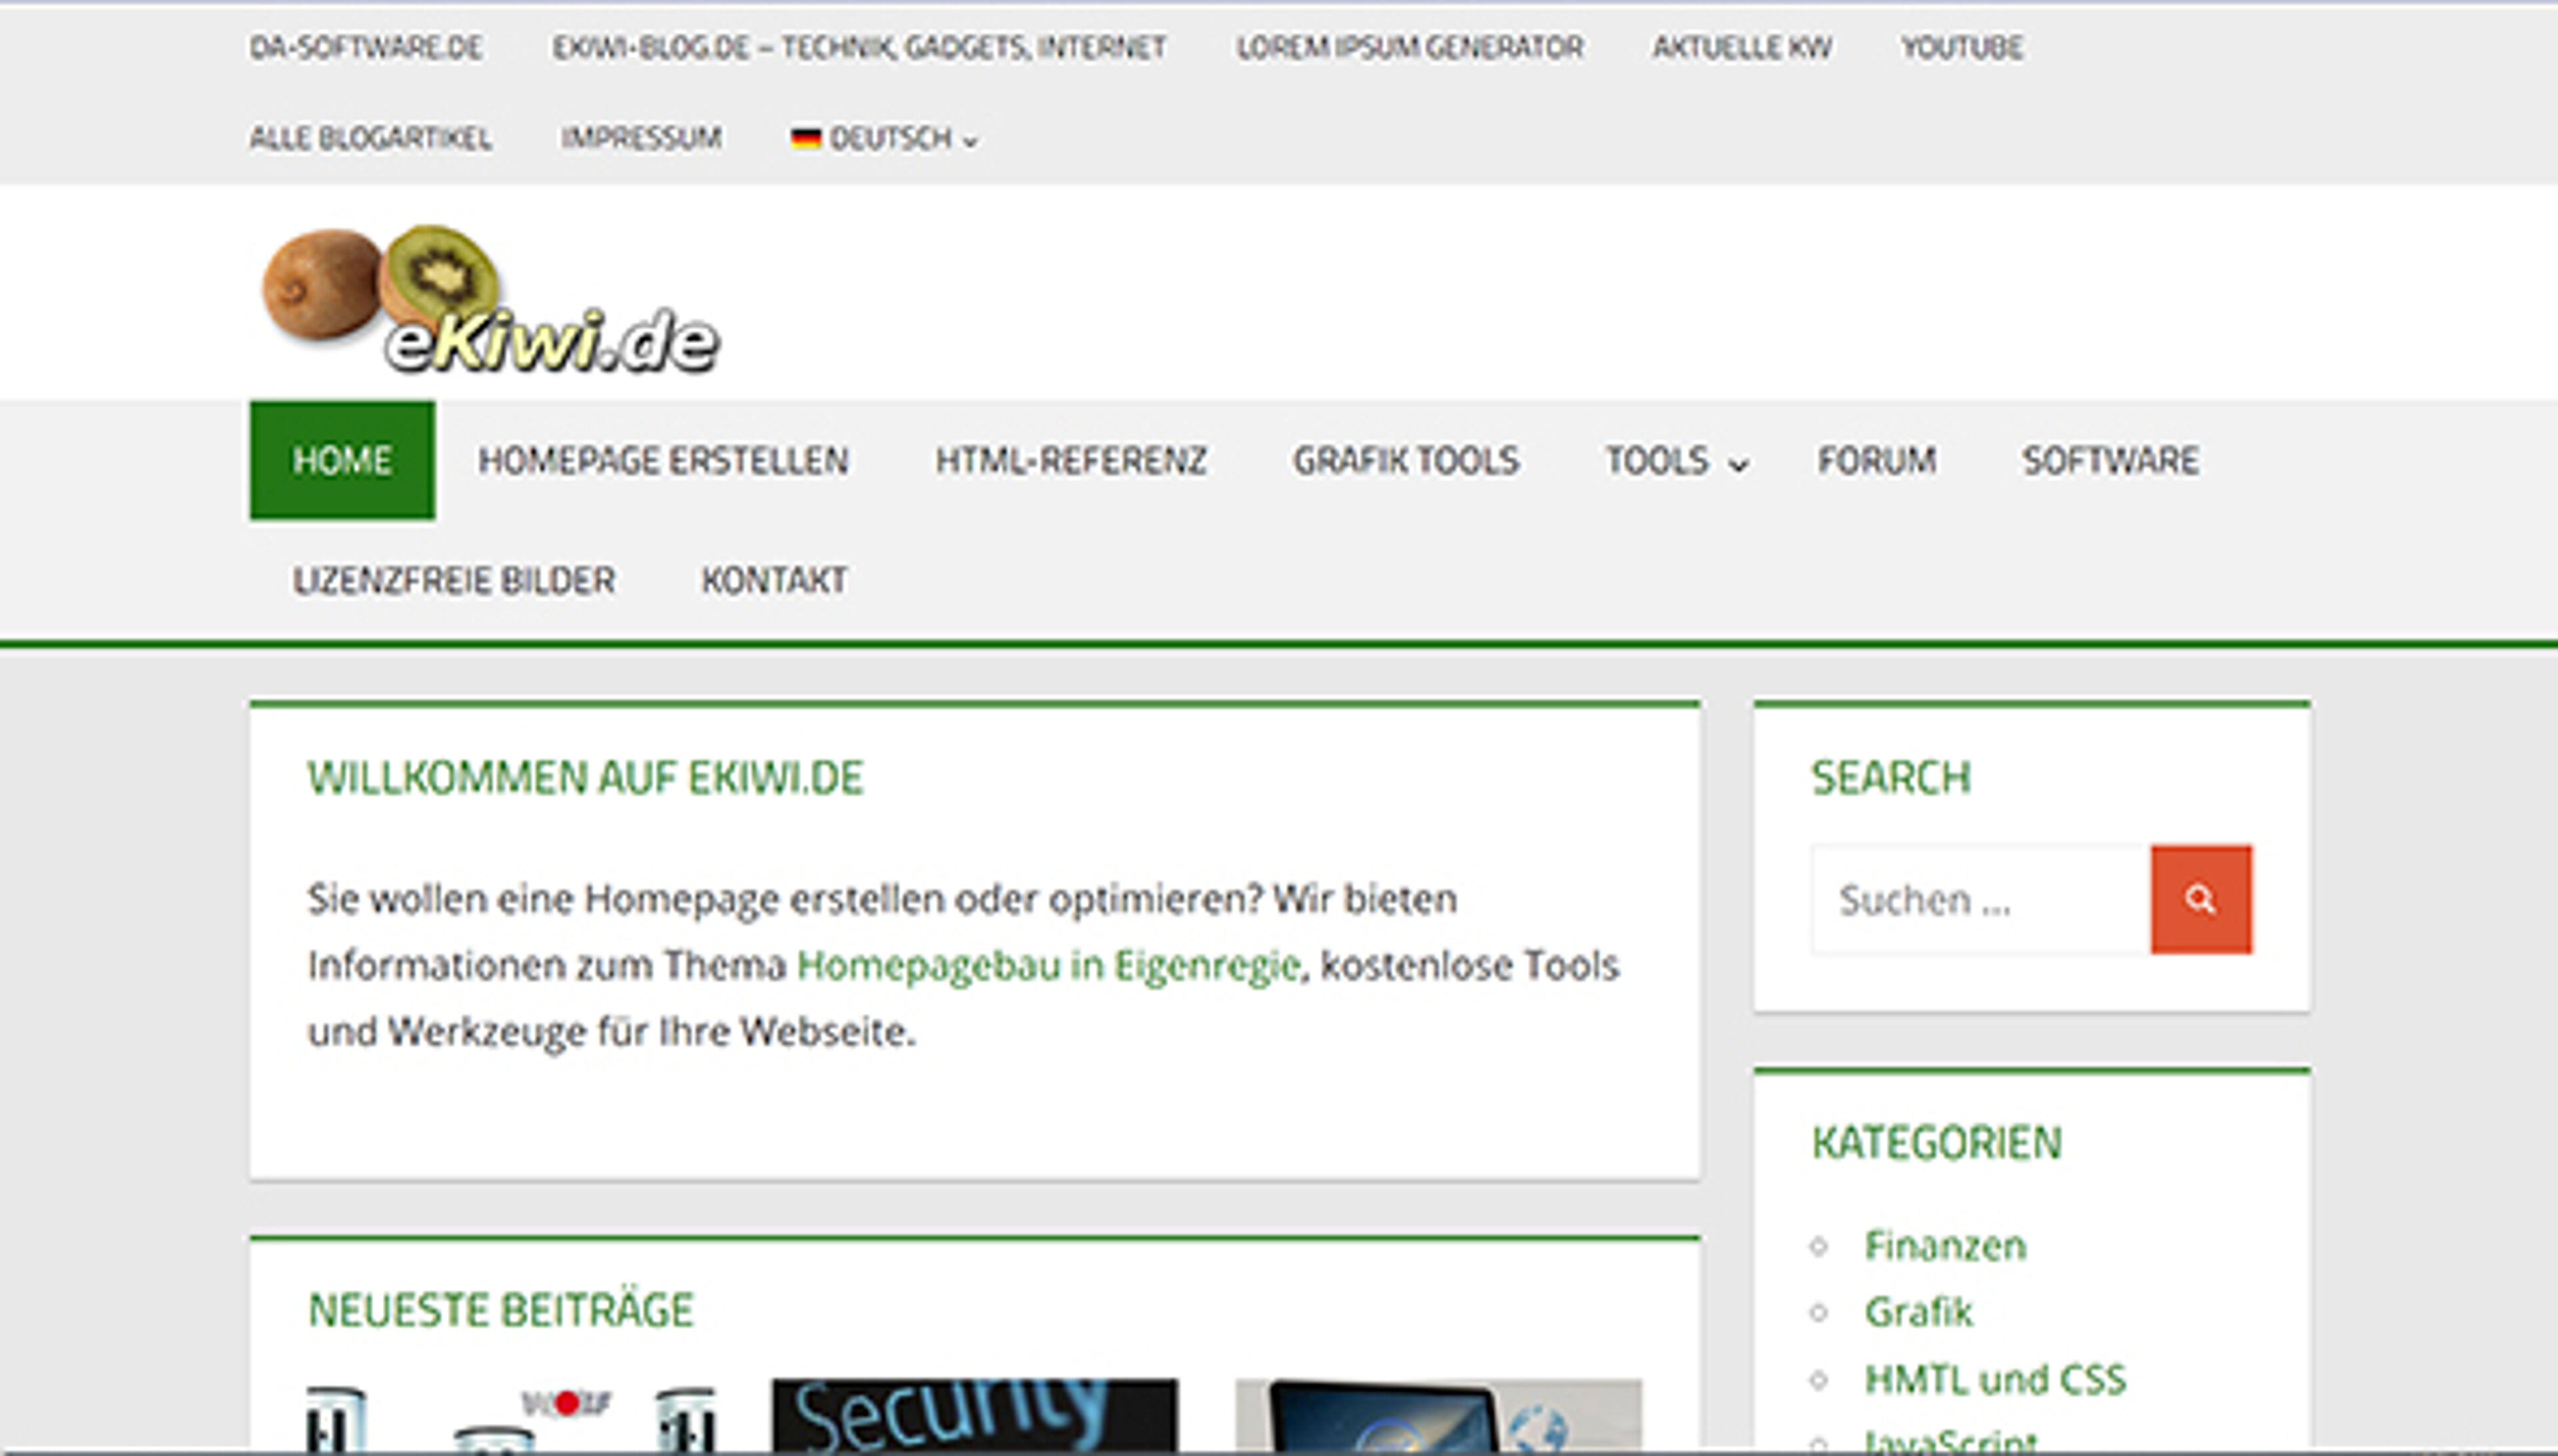The height and width of the screenshot is (1456, 2558).
Task: Click the SOFTWARE menu item
Action: point(2109,461)
